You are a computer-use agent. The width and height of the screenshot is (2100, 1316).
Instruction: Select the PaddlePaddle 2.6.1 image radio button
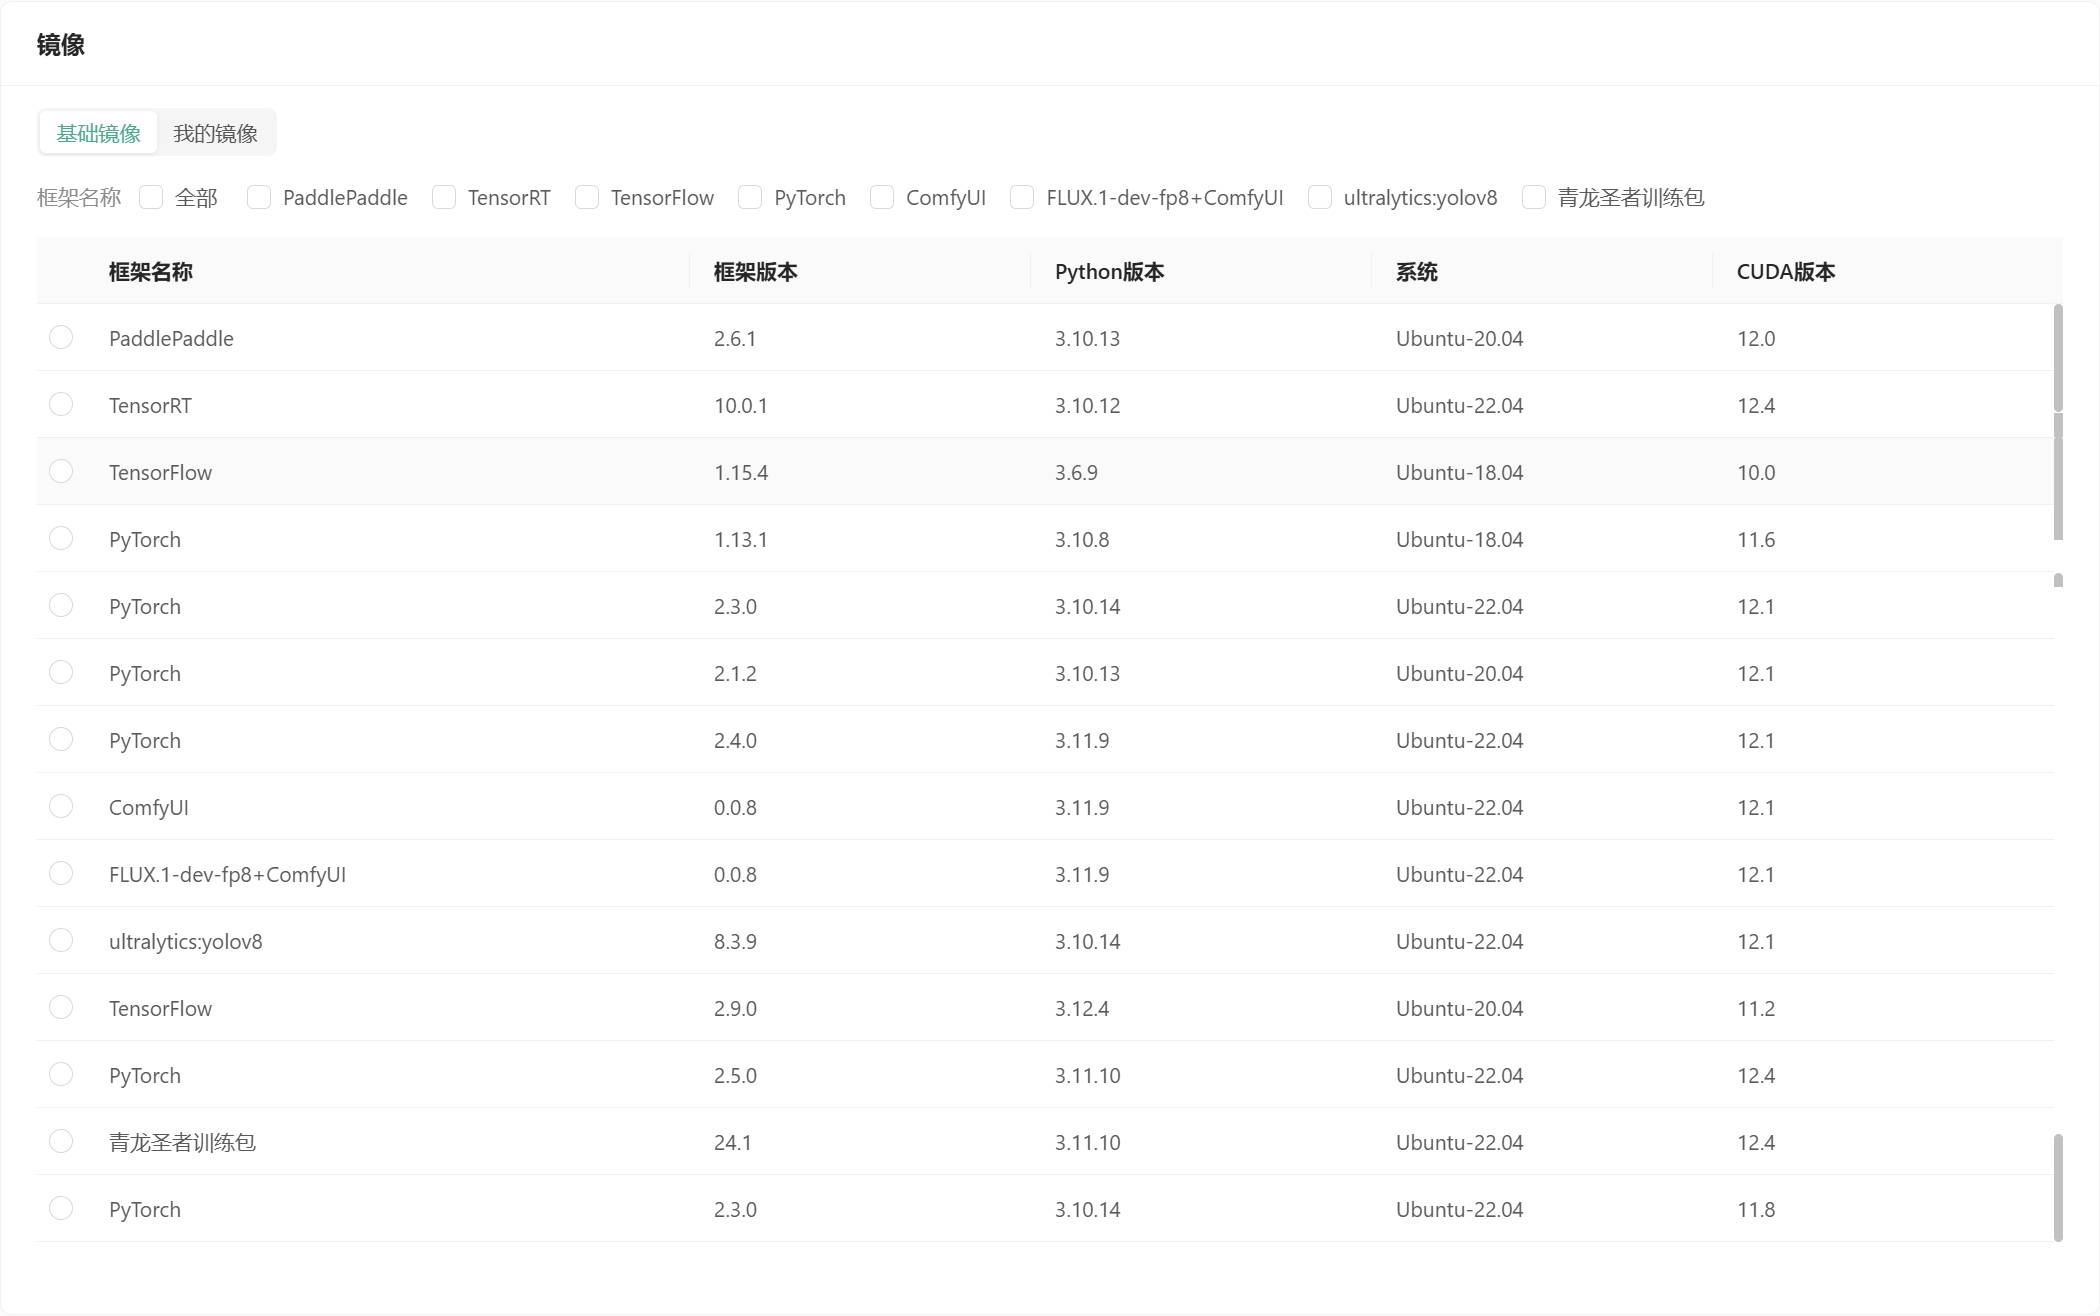tap(61, 337)
